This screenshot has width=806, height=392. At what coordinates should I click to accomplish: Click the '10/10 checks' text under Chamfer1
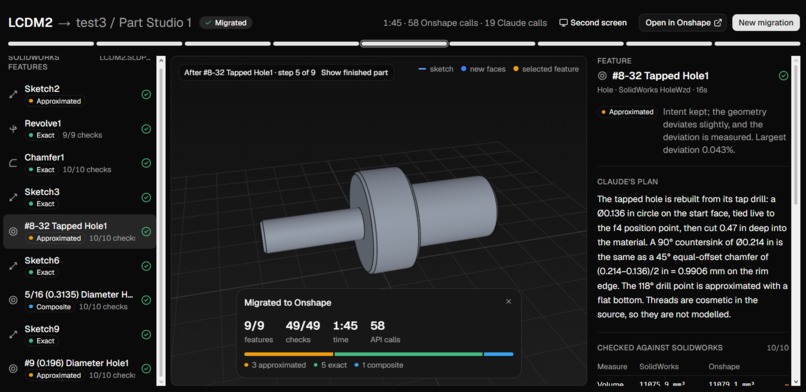click(87, 170)
